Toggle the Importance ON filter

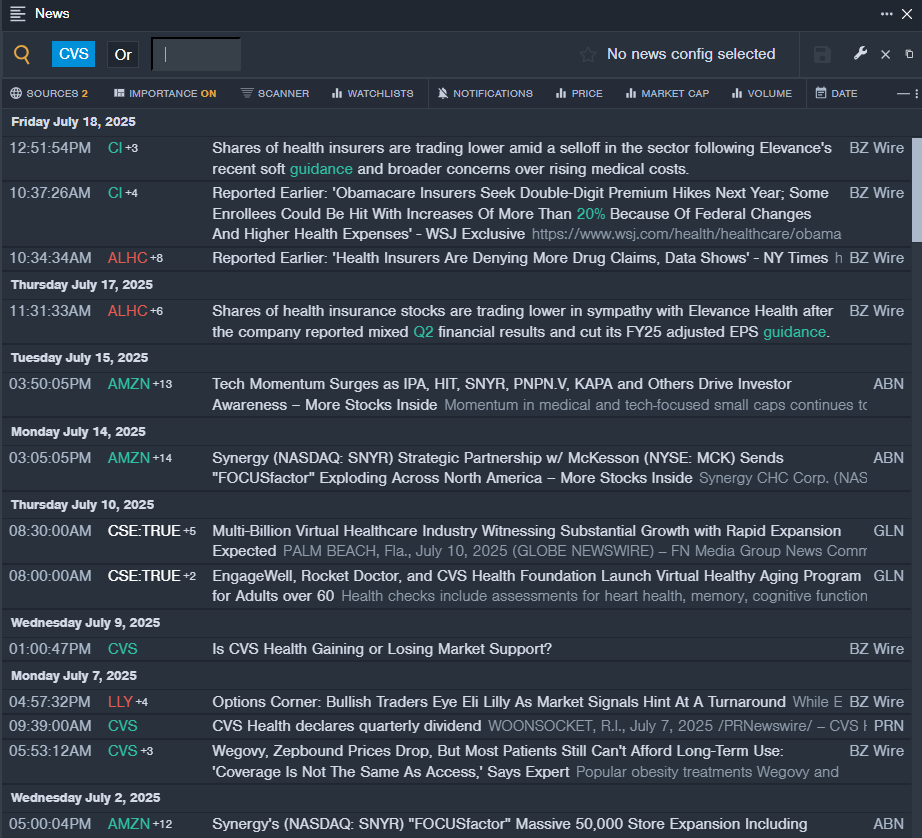click(165, 94)
